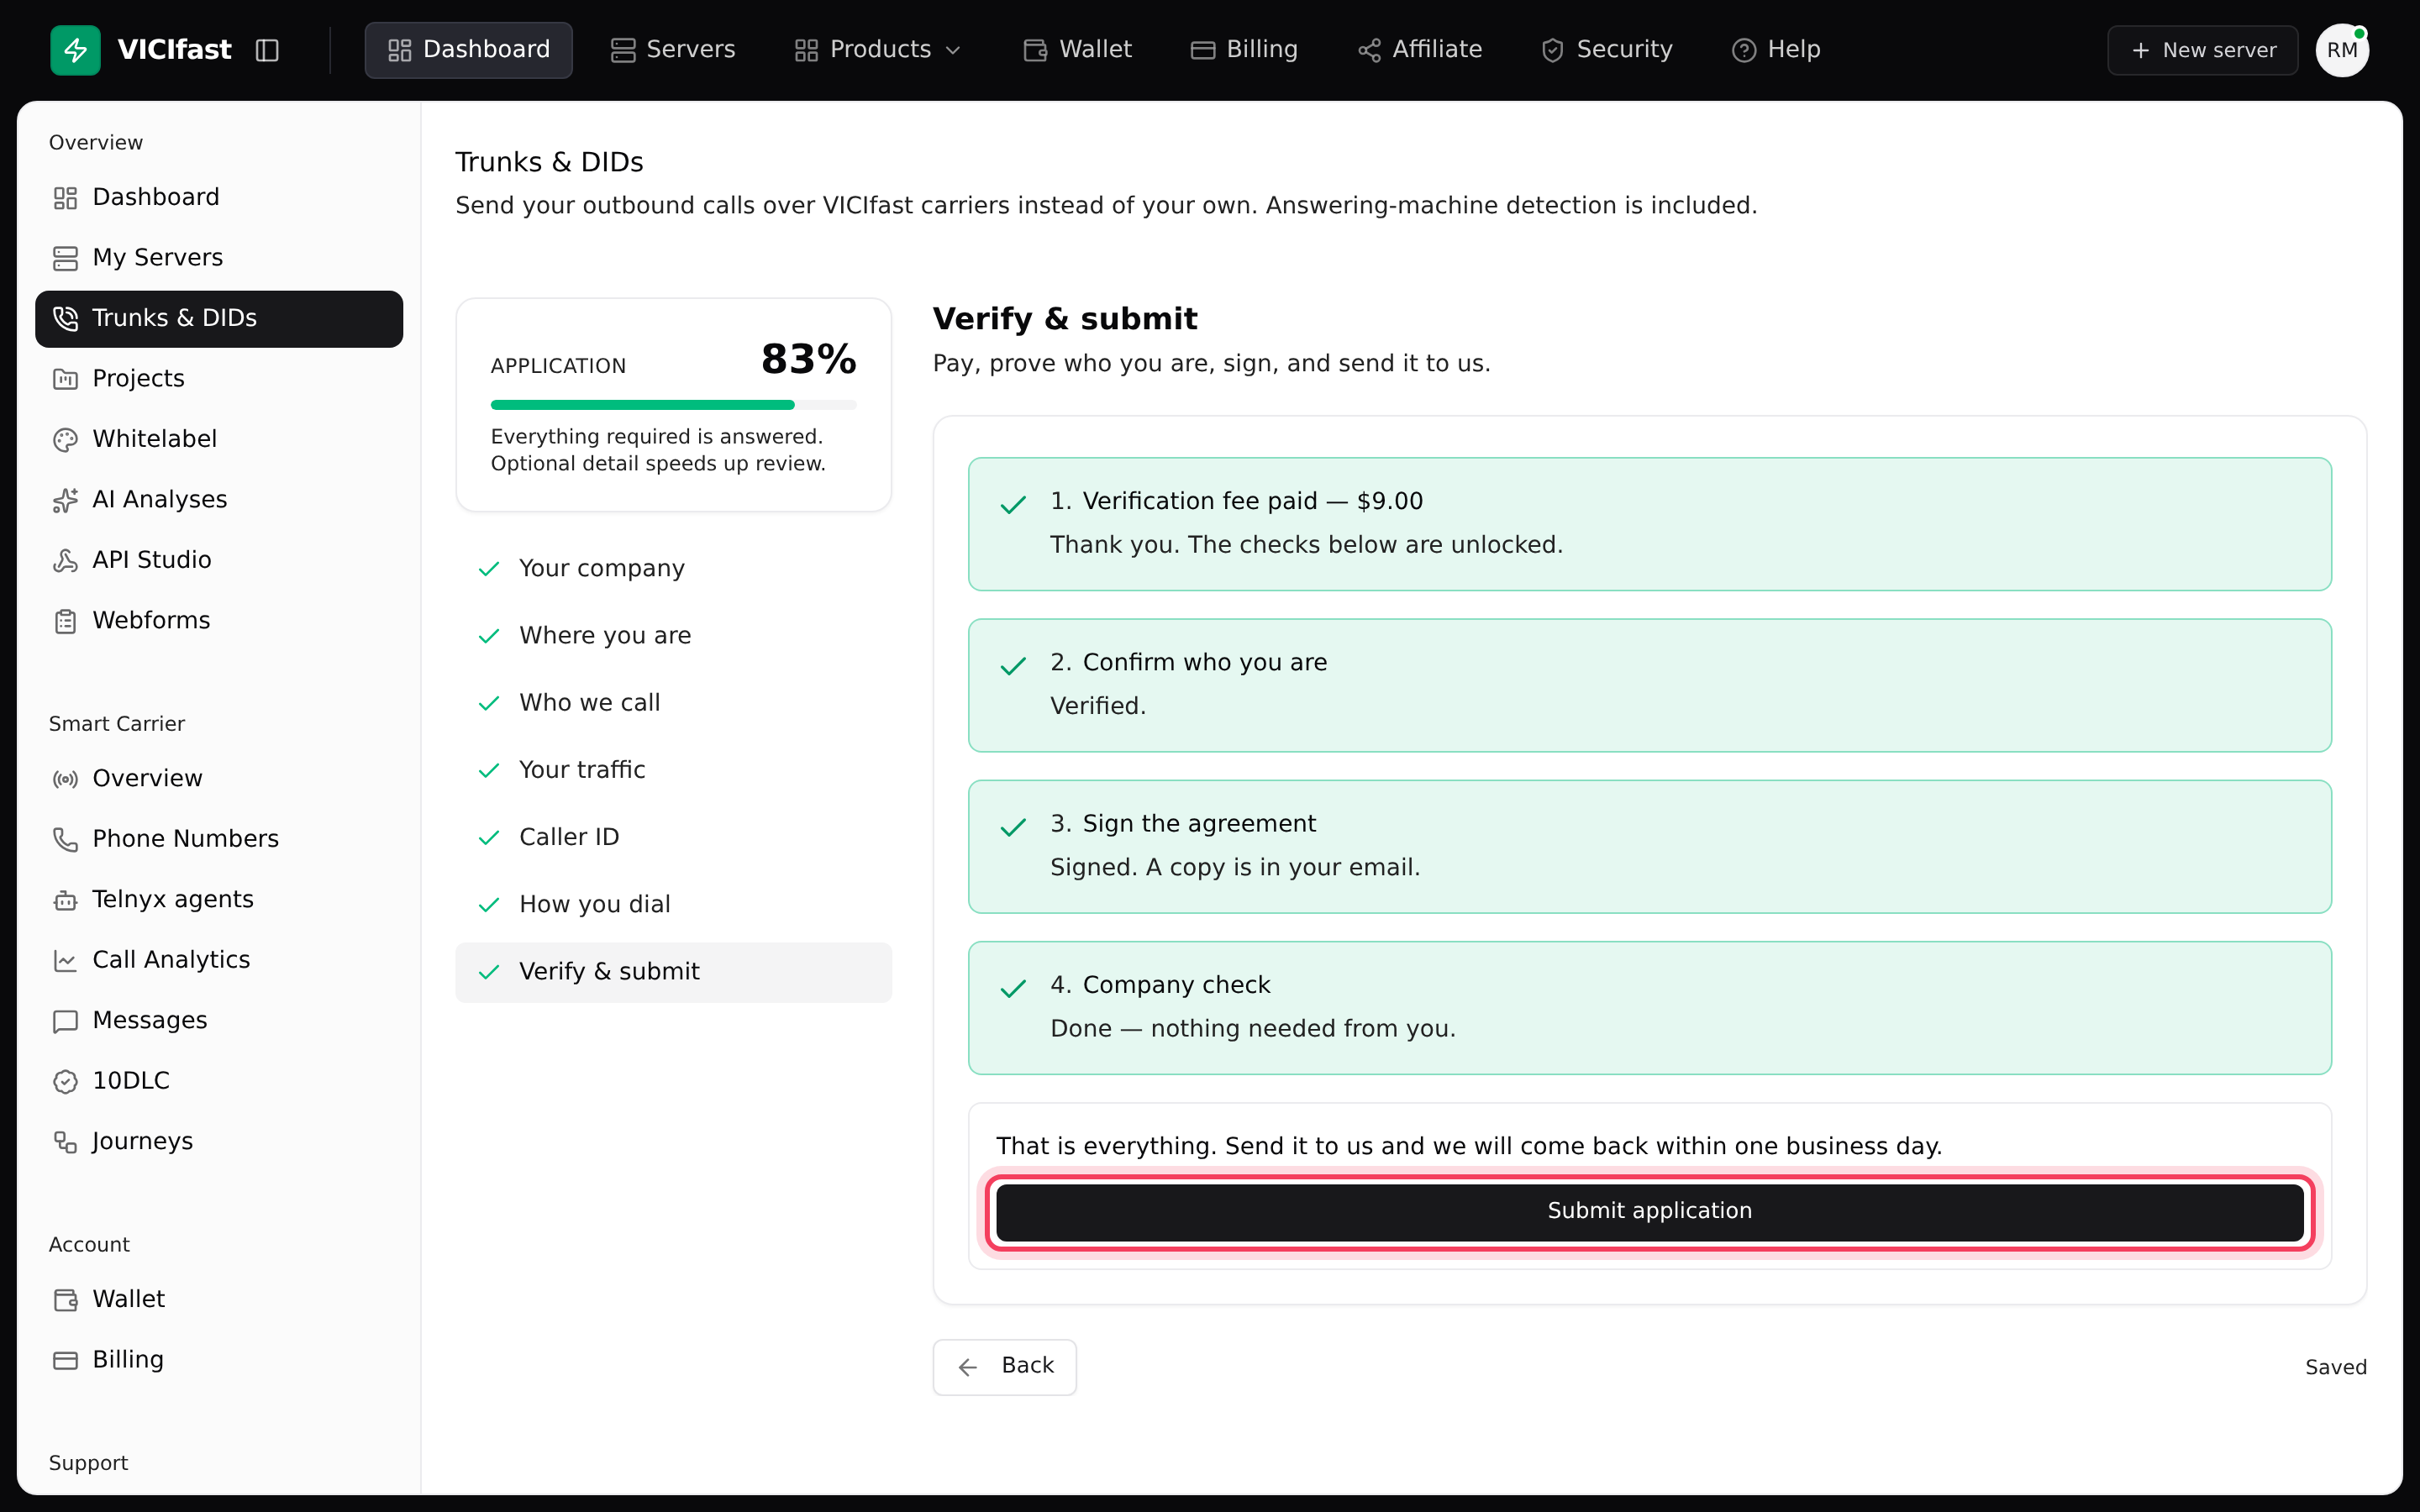This screenshot has height=1512, width=2420.
Task: Expand the Products dropdown in top nav
Action: 878,50
